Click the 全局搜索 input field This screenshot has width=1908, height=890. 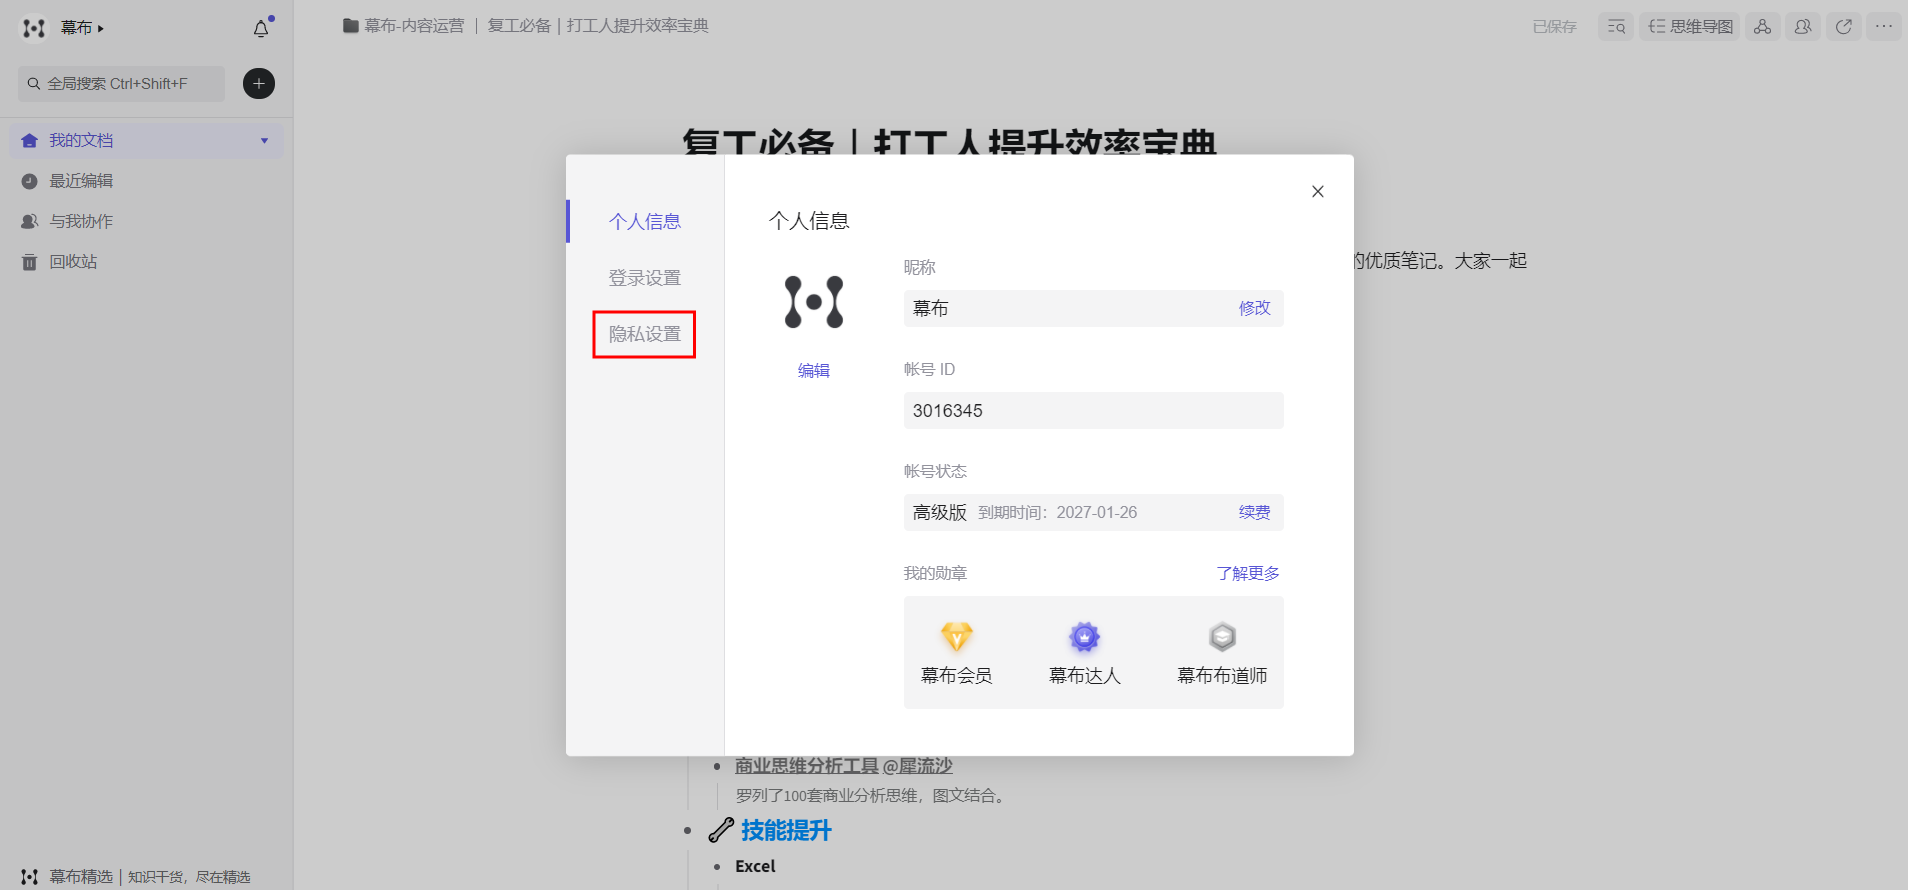click(x=121, y=84)
